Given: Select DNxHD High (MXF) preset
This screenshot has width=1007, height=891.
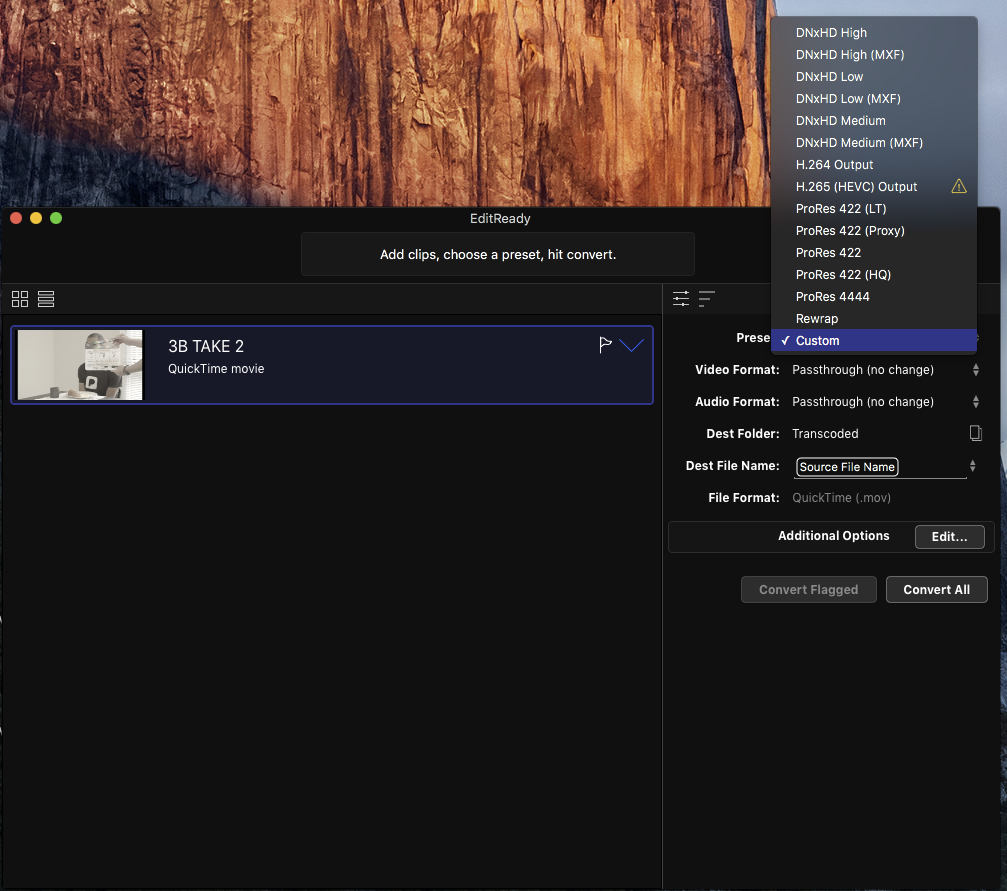Looking at the screenshot, I should (x=849, y=54).
